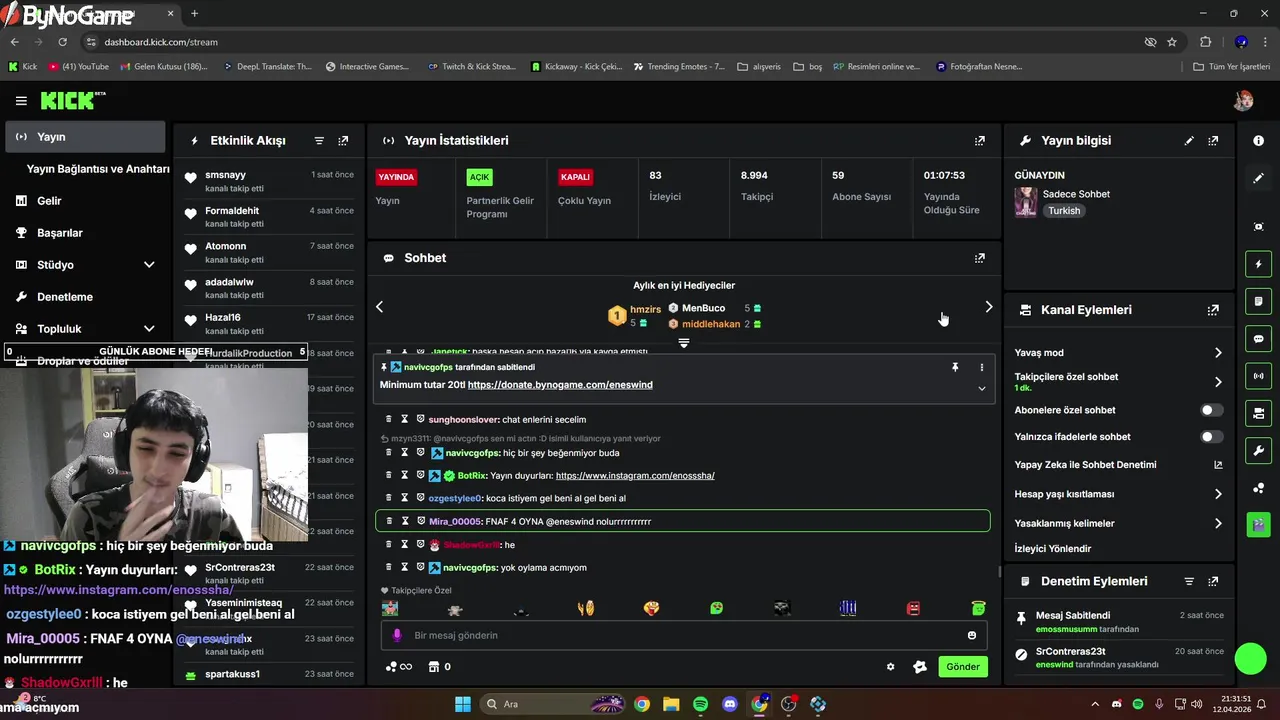Select the red face emote
Image resolution: width=1280 pixels, height=720 pixels.
pyautogui.click(x=913, y=608)
